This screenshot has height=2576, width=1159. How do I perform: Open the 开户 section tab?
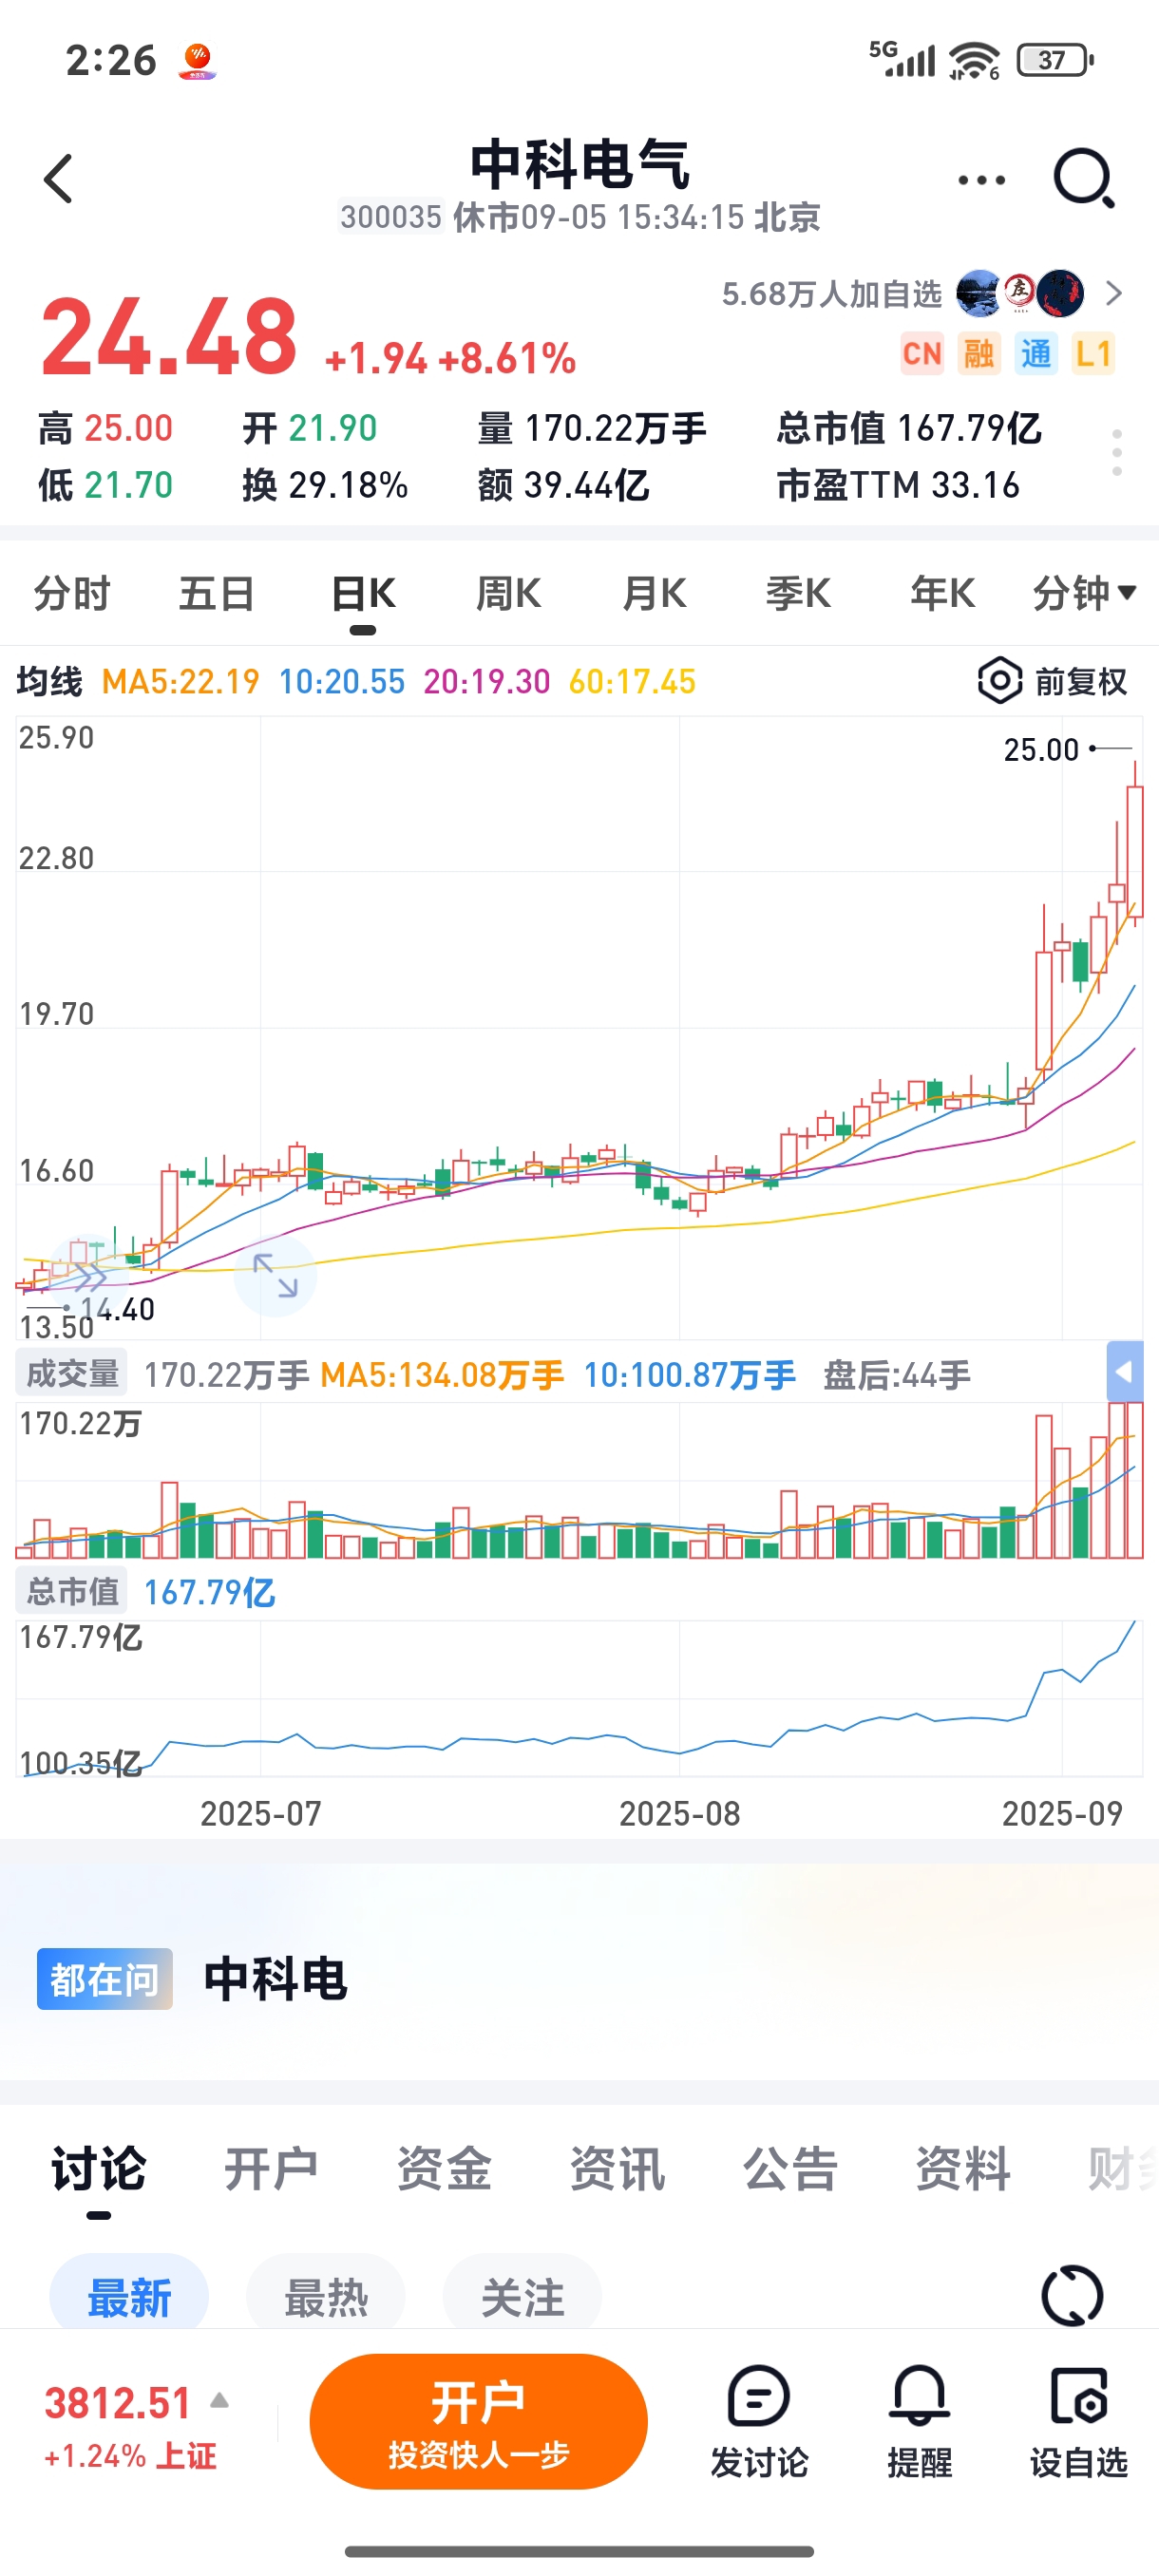tap(271, 2169)
